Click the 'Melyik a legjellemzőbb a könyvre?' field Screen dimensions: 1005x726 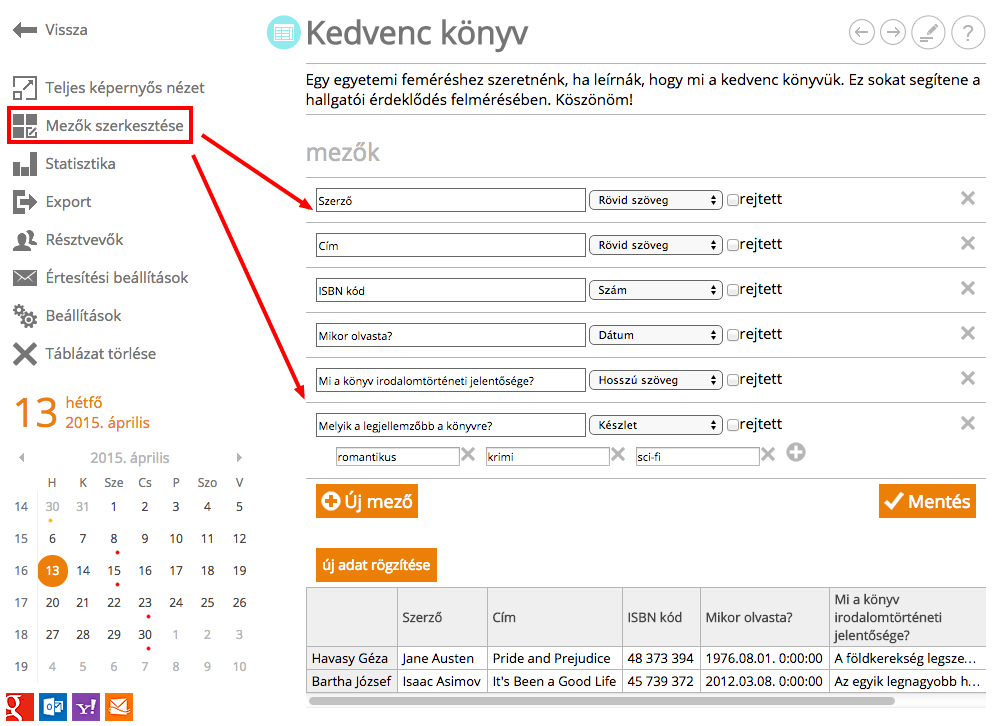pos(450,425)
